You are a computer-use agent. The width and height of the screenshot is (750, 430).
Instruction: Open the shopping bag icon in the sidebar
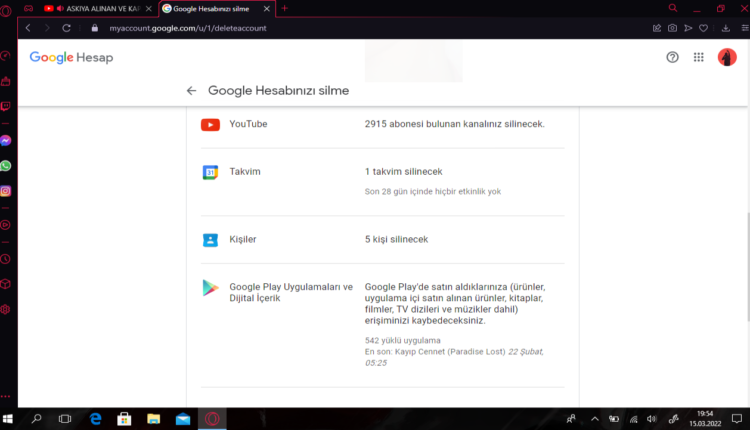pos(6,81)
